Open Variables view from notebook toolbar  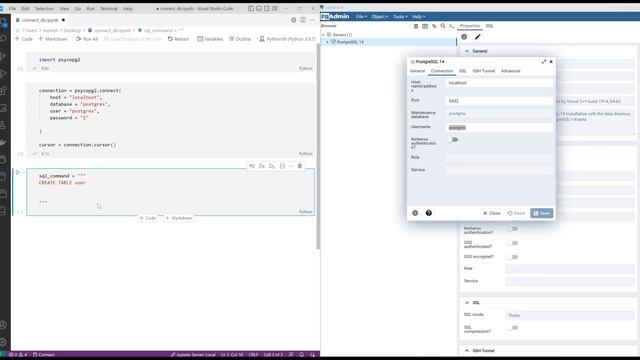click(210, 39)
